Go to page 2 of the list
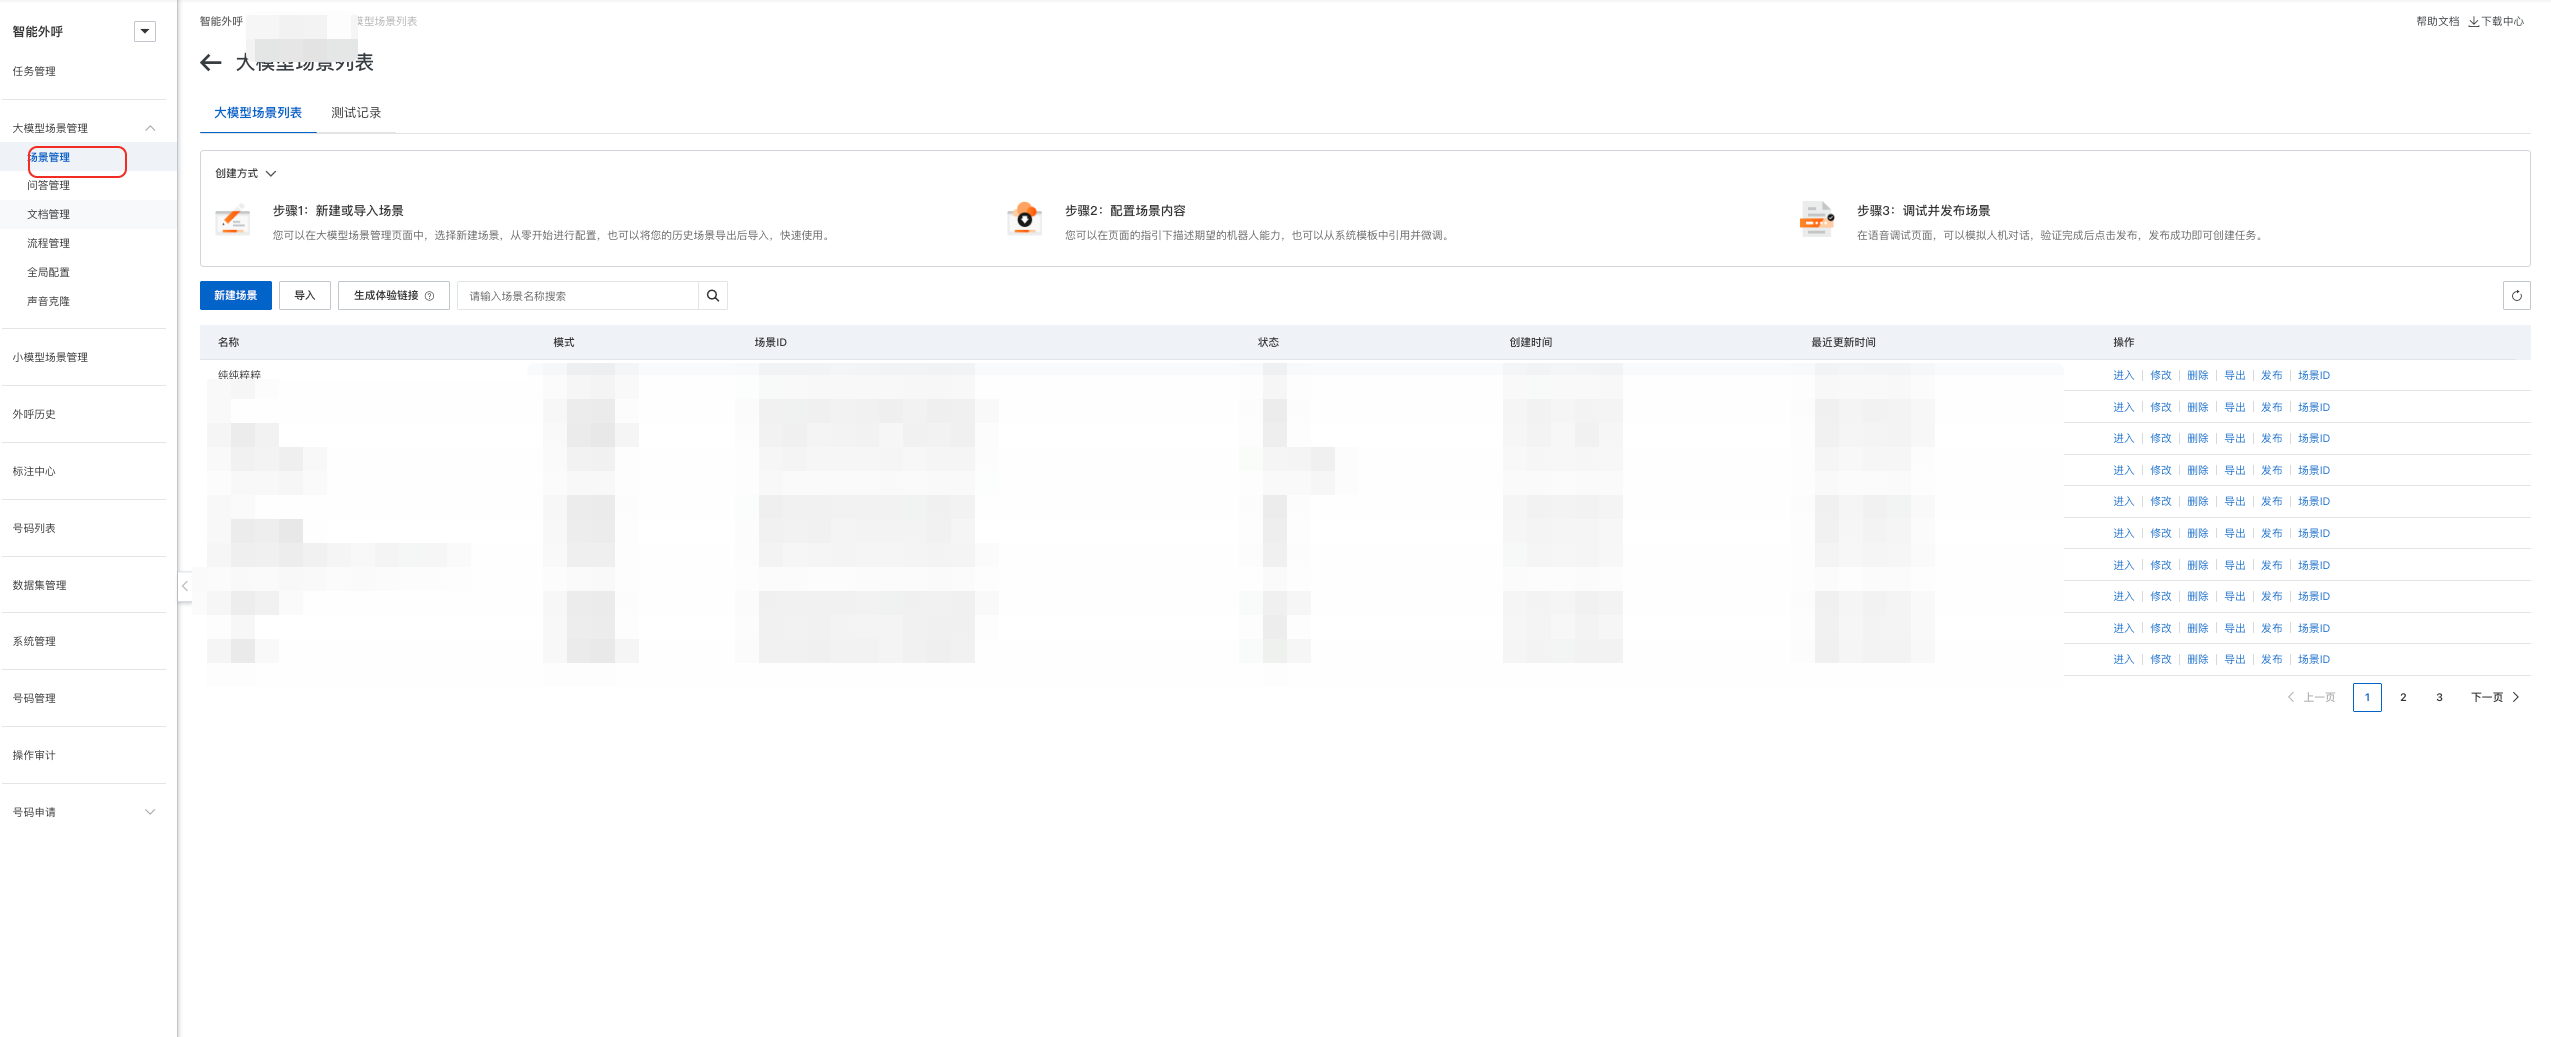Image resolution: width=2551 pixels, height=1037 pixels. [x=2403, y=698]
